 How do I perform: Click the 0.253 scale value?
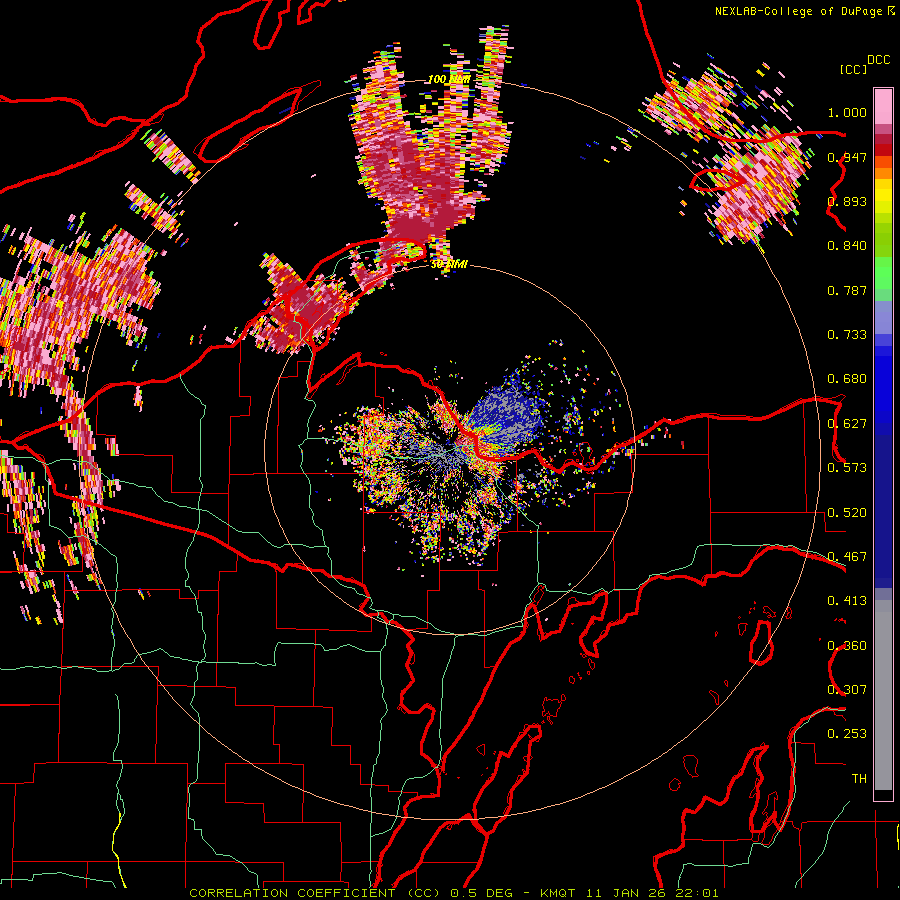(x=847, y=734)
